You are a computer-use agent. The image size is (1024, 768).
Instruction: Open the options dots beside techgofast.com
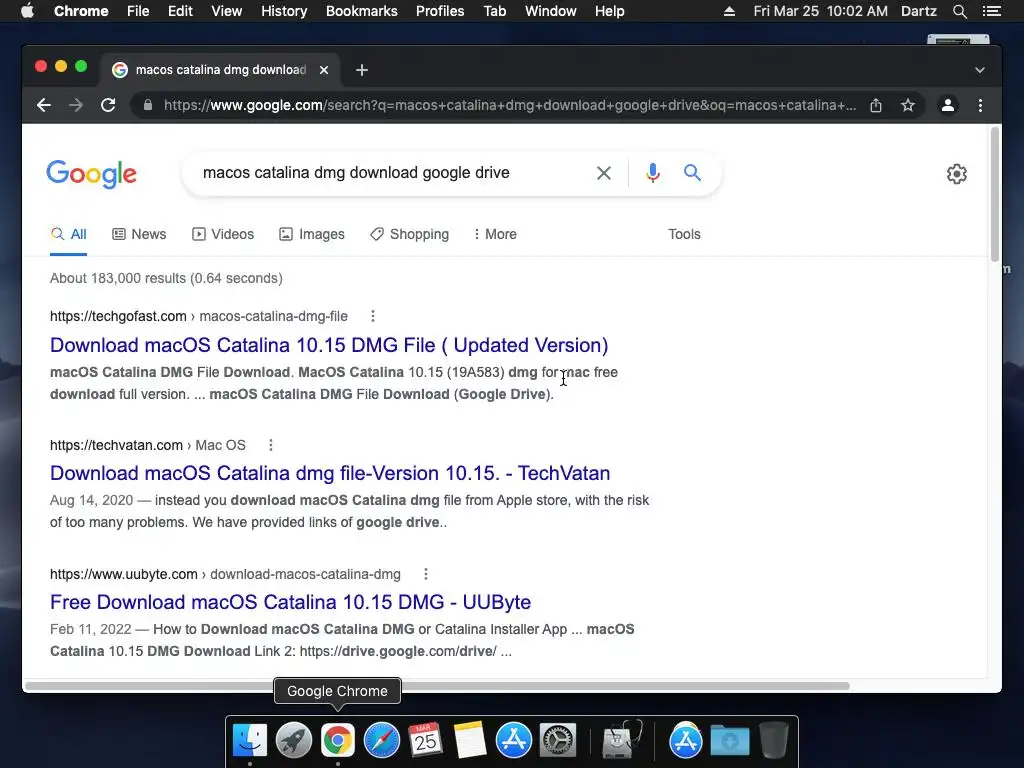(373, 316)
